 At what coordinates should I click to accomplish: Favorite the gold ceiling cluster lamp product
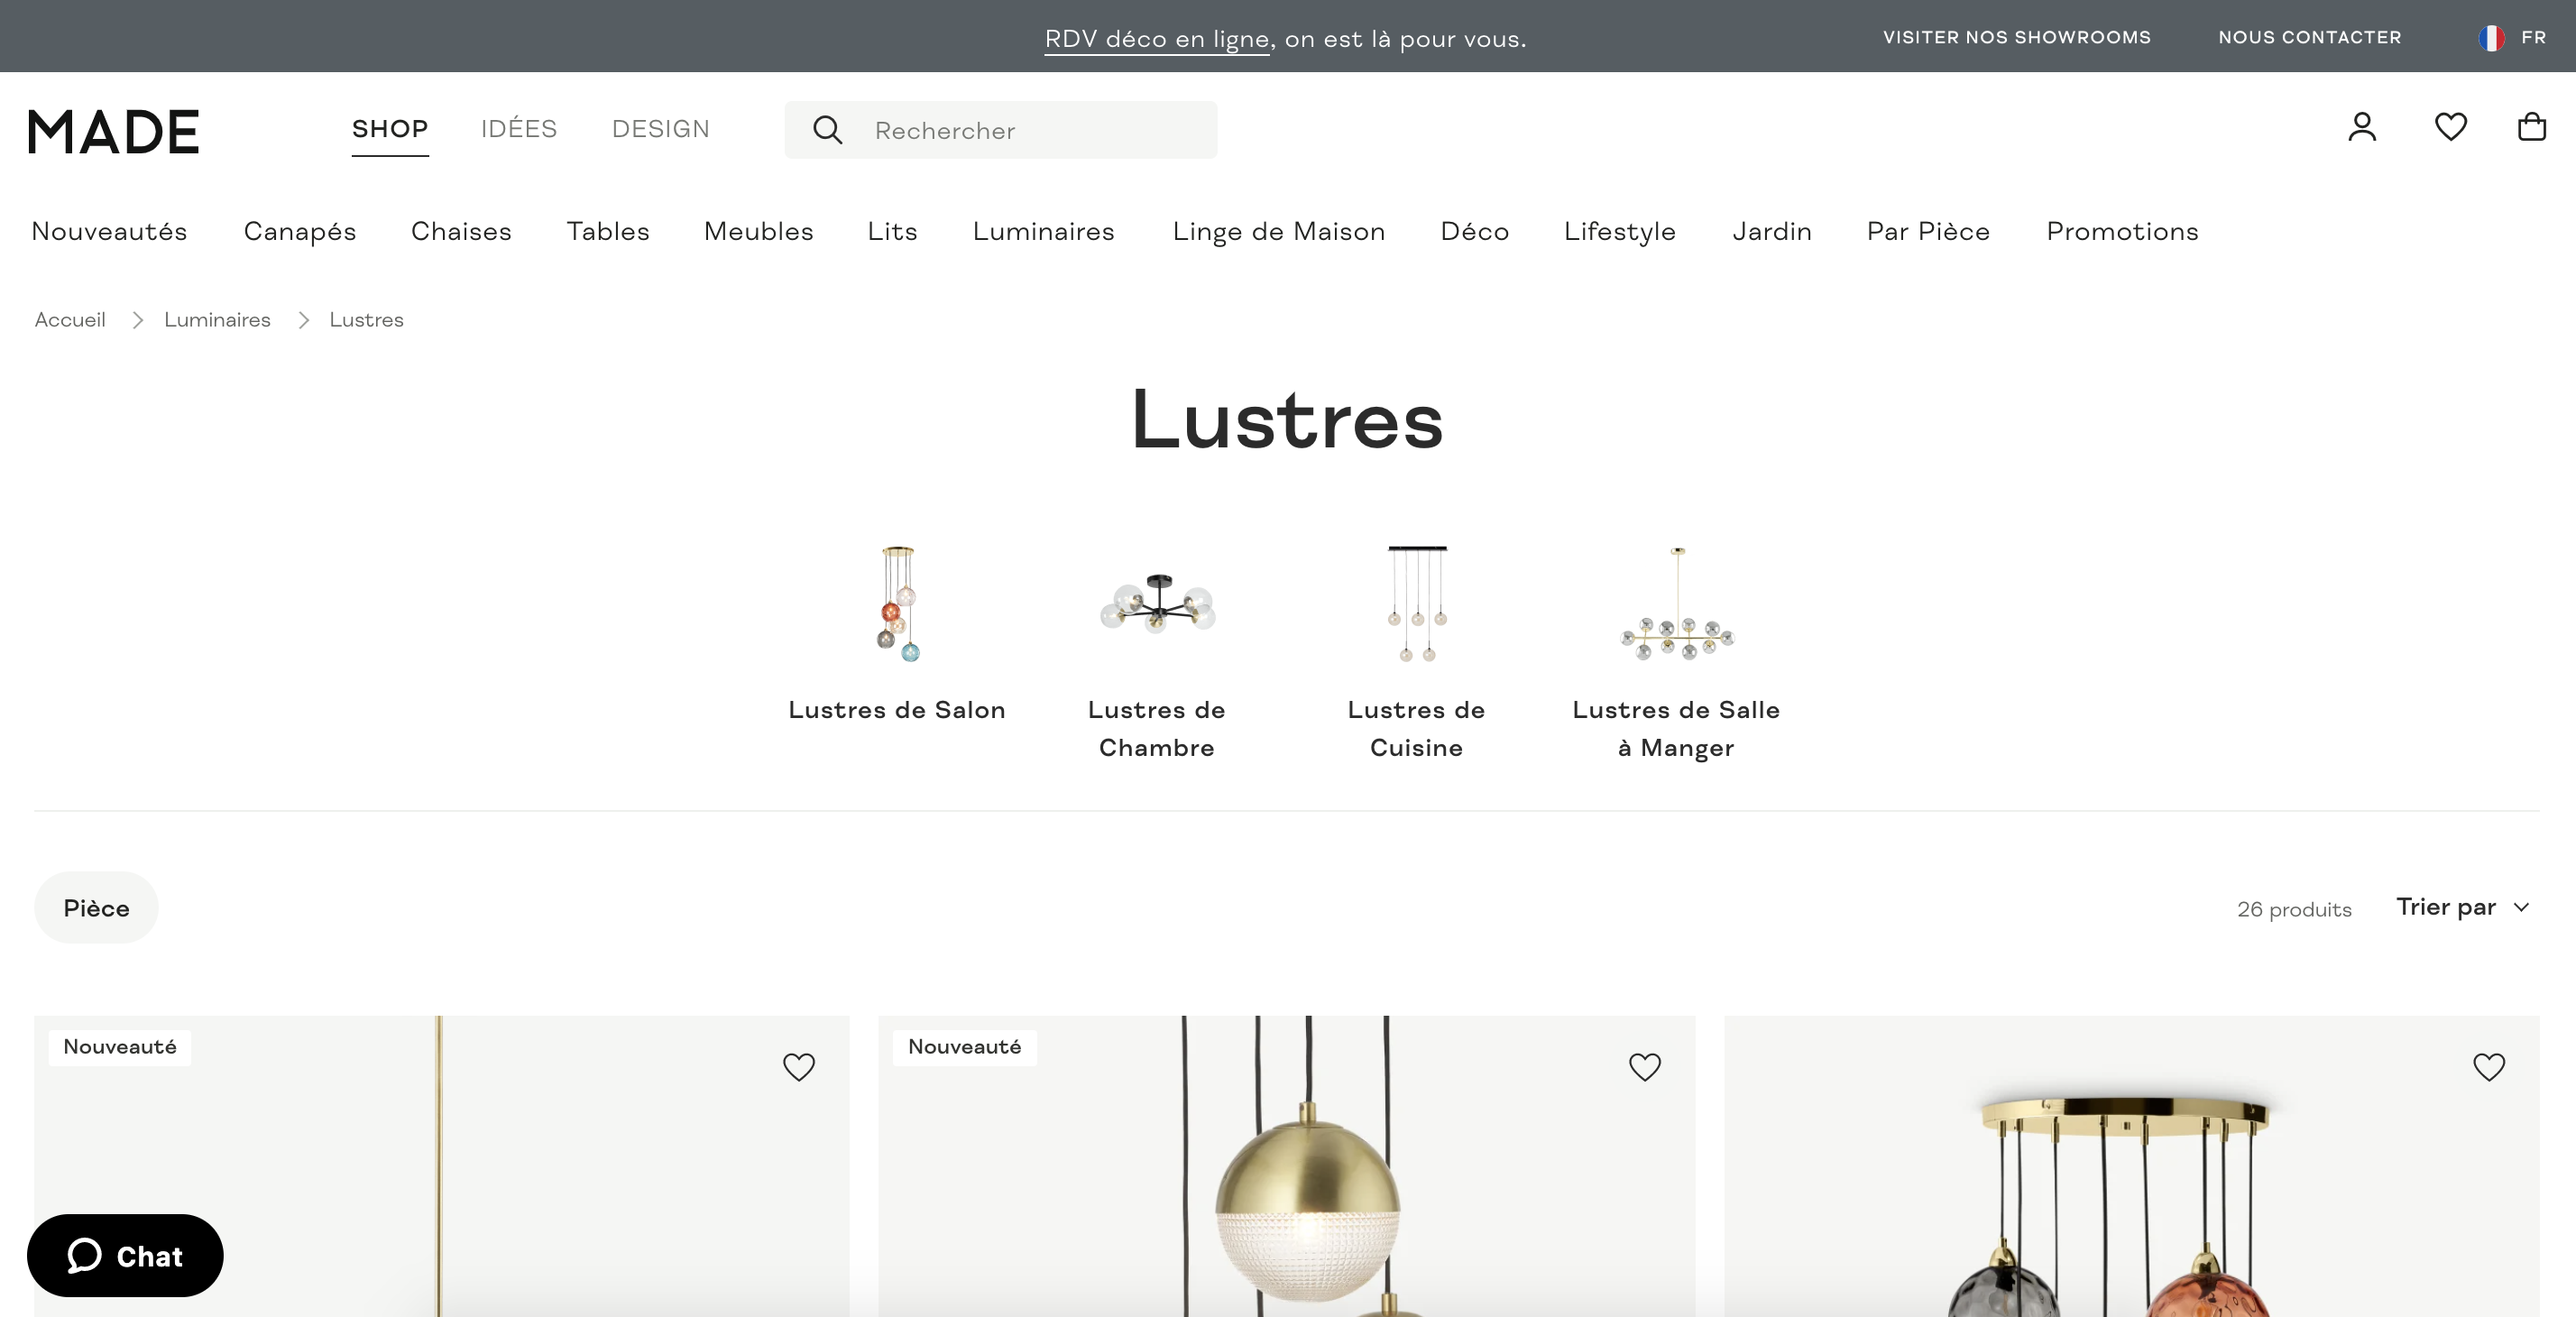2488,1067
